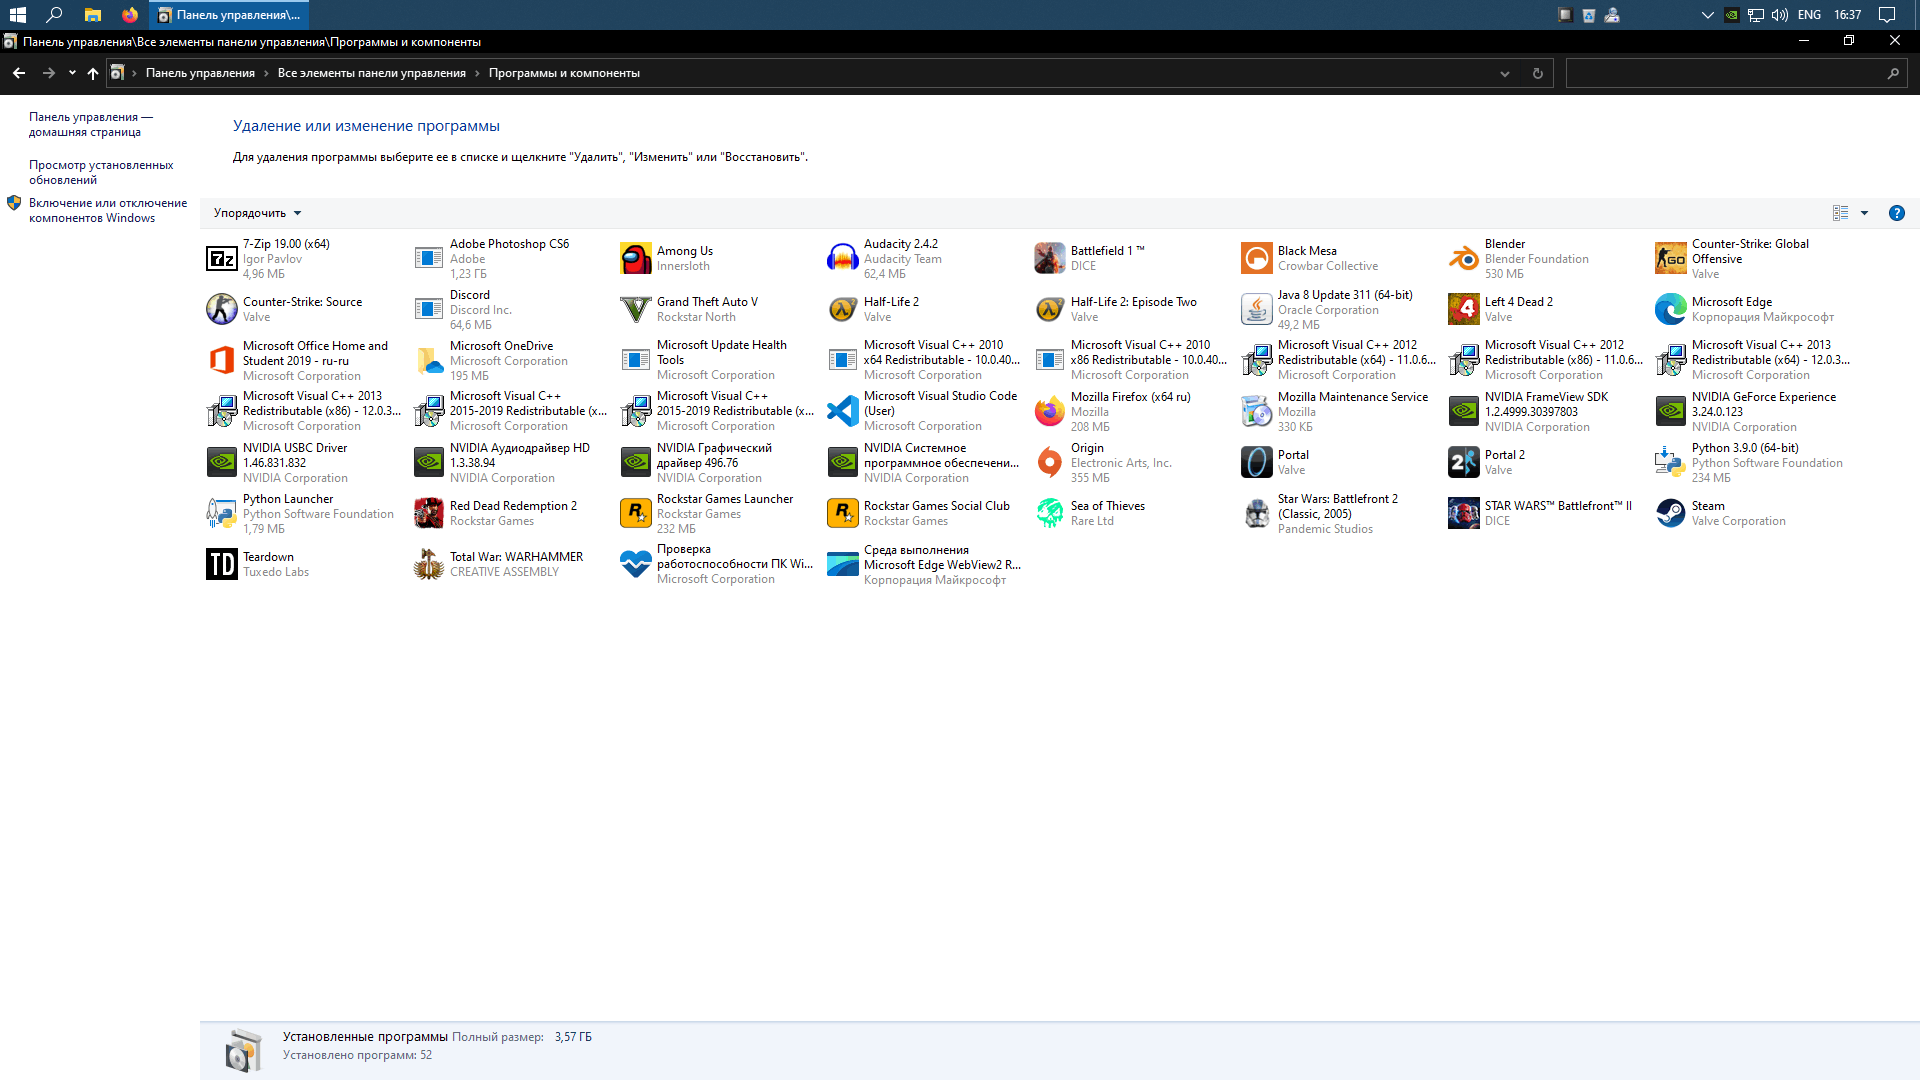Go up one level arrow
This screenshot has width=1920, height=1080.
(x=93, y=73)
